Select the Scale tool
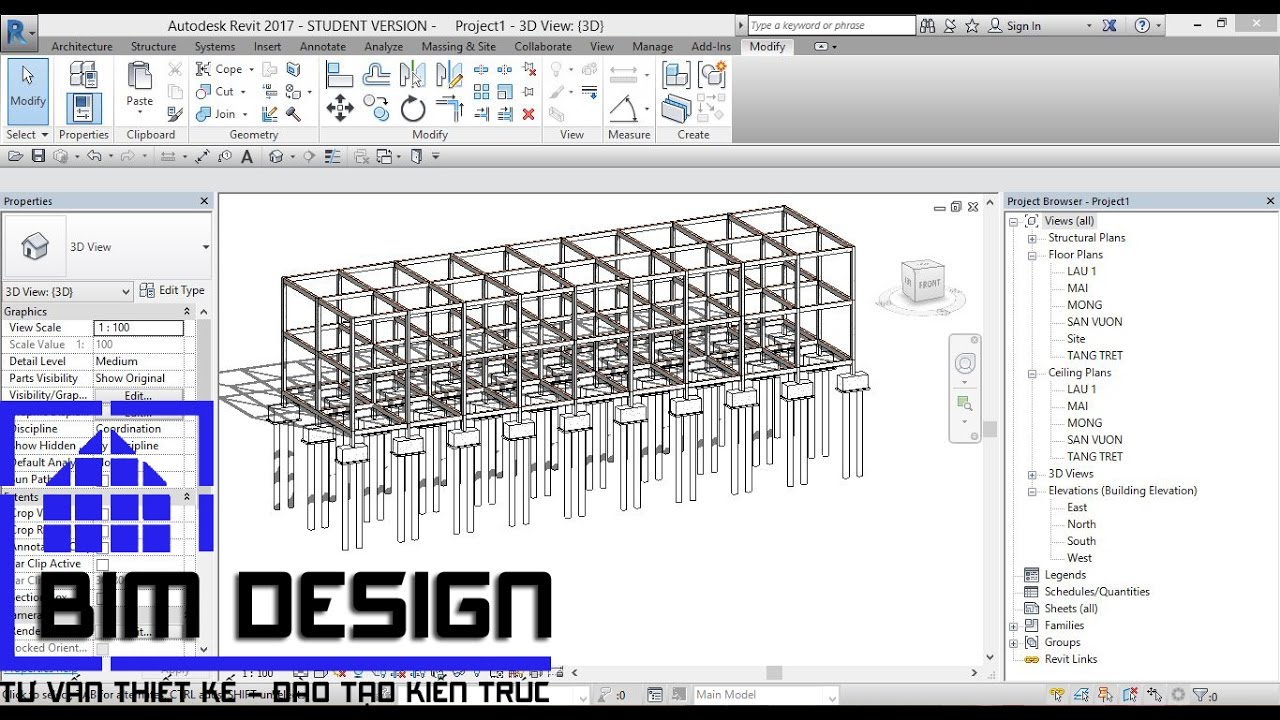1280x720 pixels. coord(505,92)
